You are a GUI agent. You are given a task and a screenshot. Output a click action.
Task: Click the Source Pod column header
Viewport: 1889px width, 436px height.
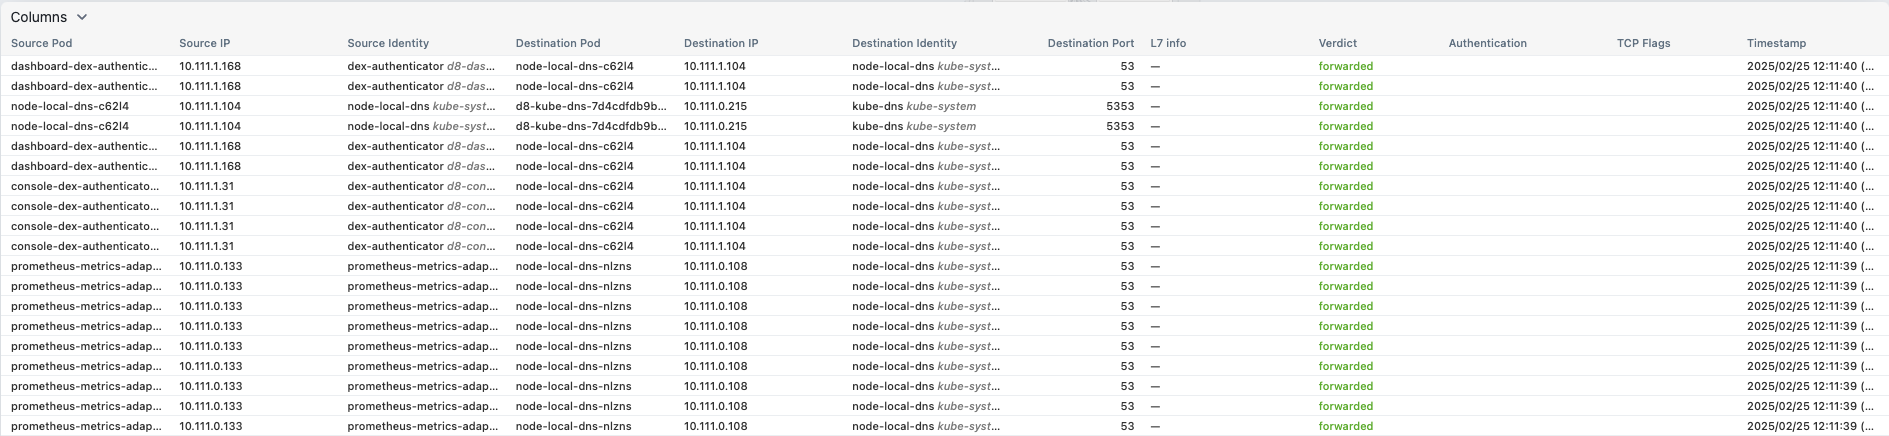[x=41, y=43]
